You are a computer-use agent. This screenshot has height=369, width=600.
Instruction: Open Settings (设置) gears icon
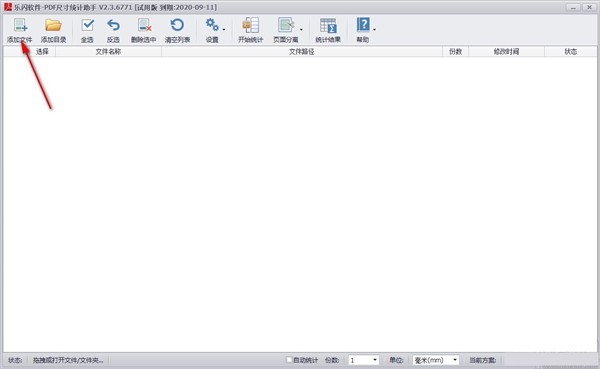212,25
